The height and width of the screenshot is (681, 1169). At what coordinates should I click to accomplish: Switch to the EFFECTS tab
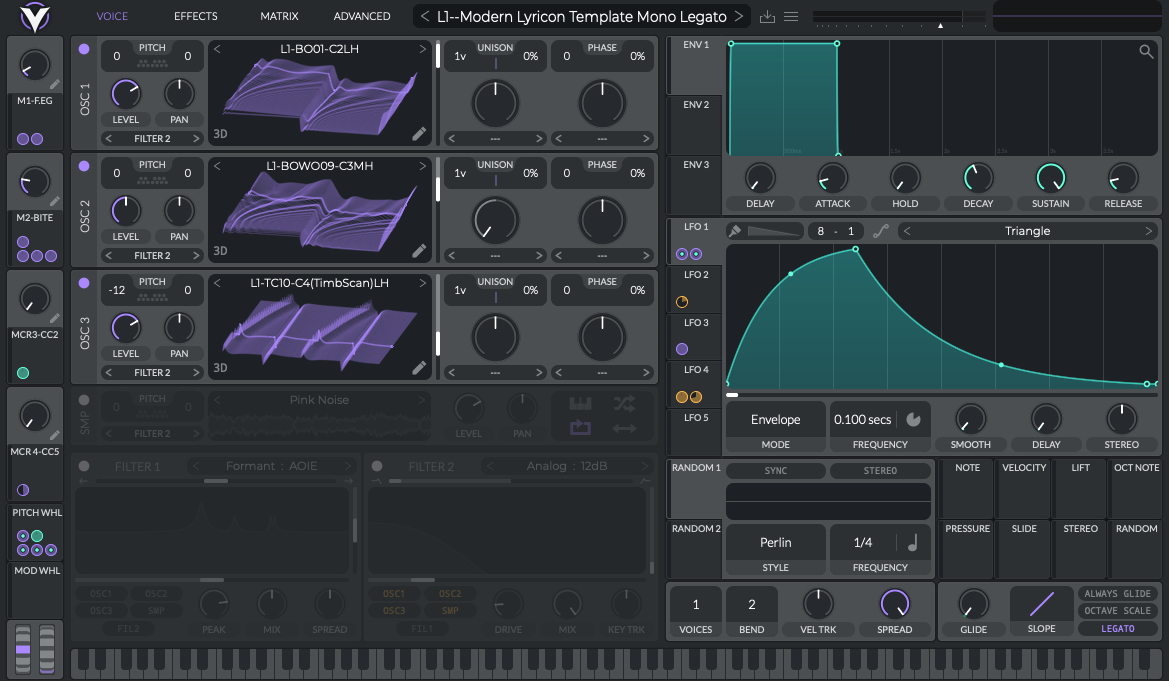(x=195, y=16)
